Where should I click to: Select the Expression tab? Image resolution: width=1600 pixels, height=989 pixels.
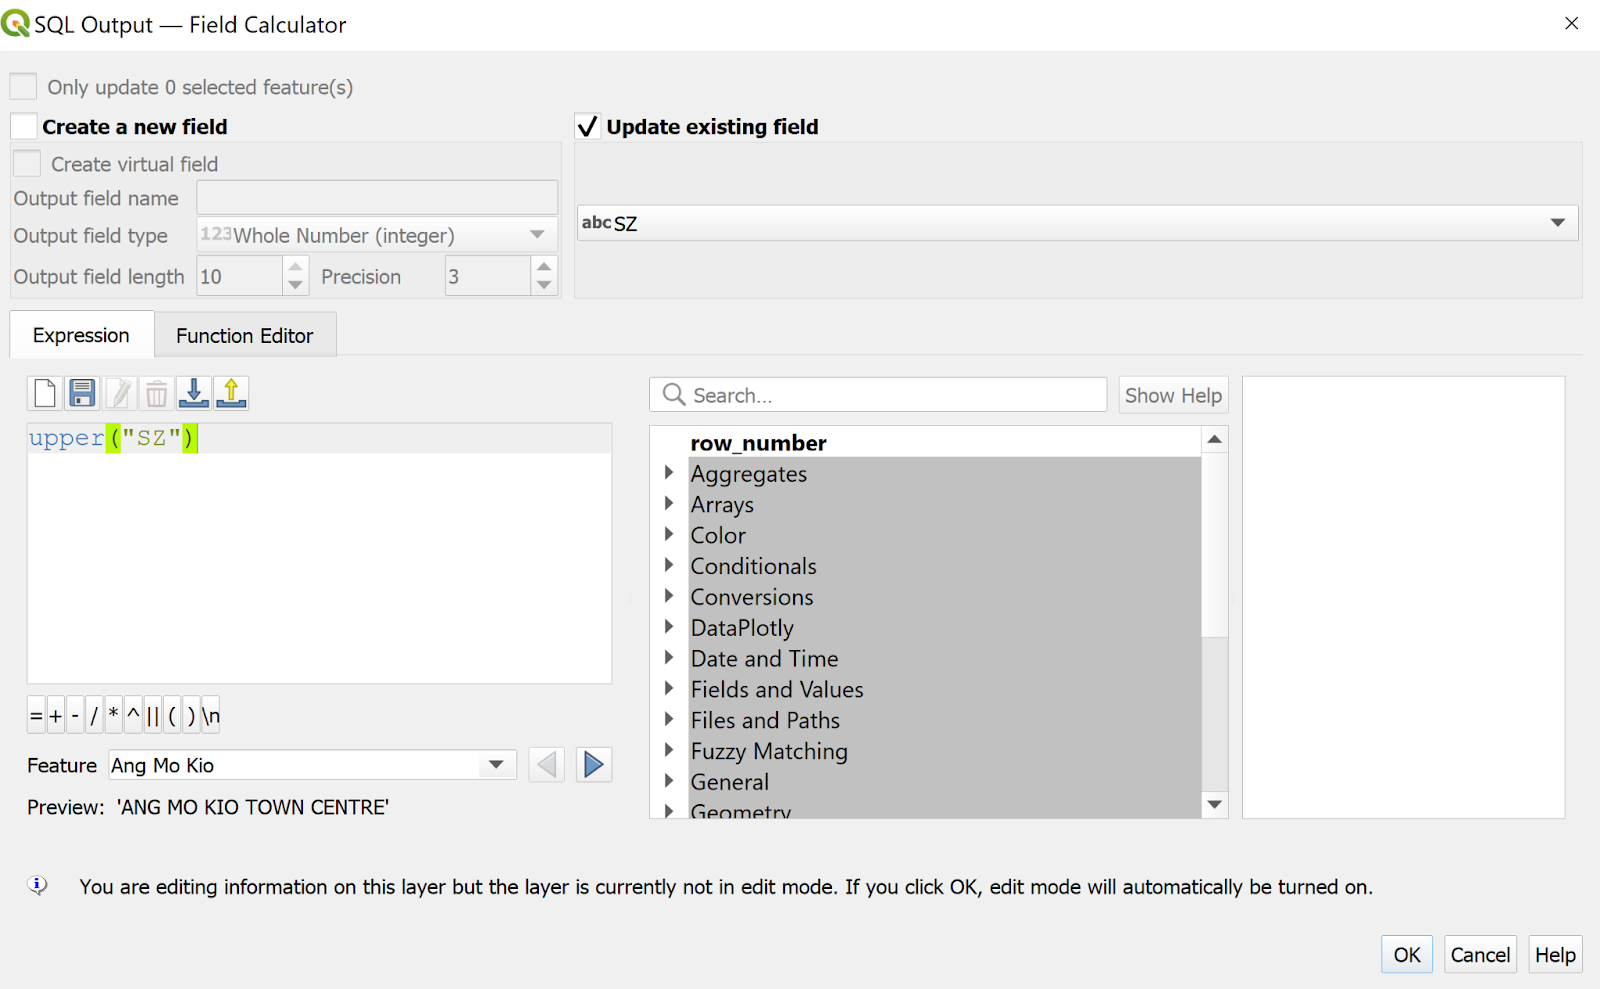click(x=81, y=336)
